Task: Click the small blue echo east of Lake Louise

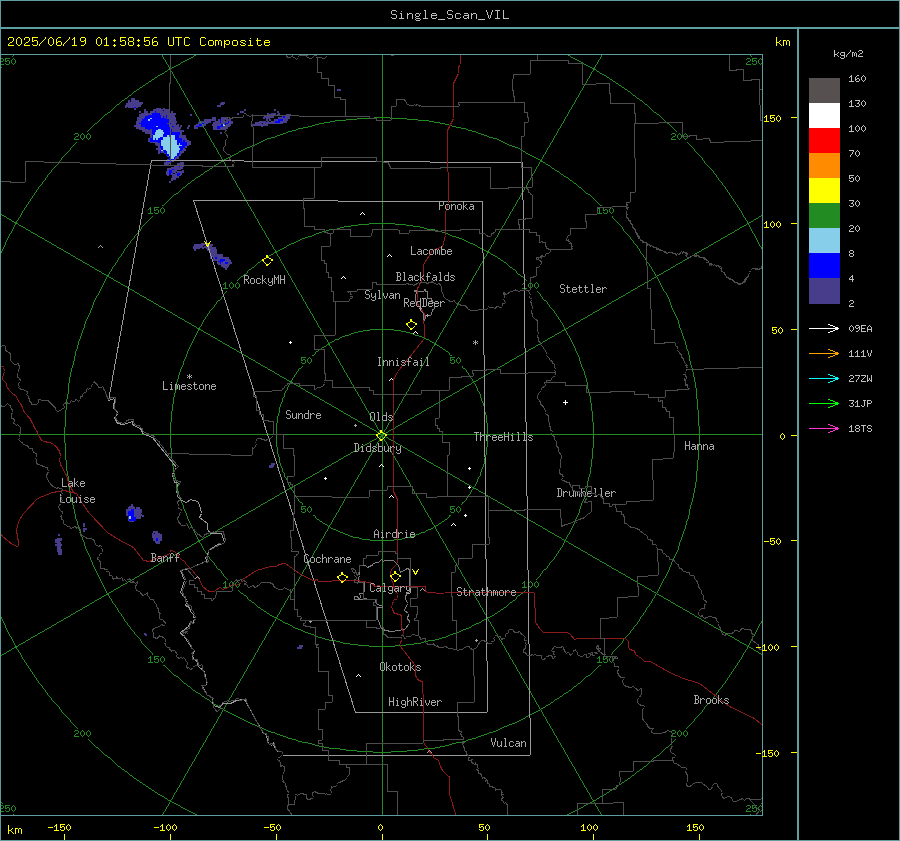Action: pos(134,513)
